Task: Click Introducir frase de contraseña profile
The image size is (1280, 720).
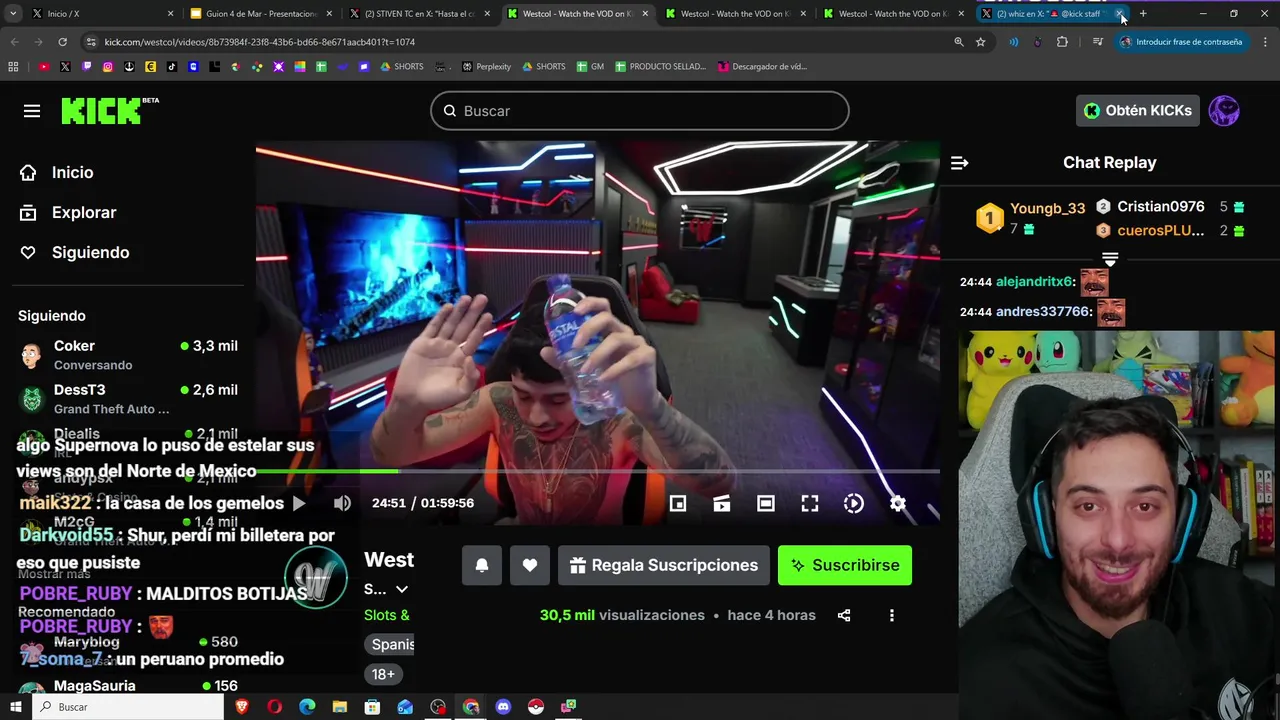Action: coord(1180,42)
